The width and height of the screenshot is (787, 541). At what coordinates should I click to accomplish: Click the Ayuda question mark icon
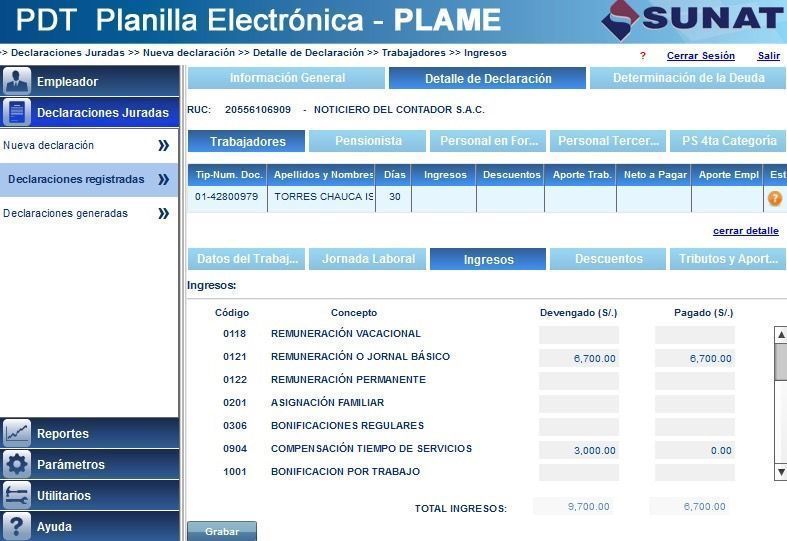pos(17,526)
